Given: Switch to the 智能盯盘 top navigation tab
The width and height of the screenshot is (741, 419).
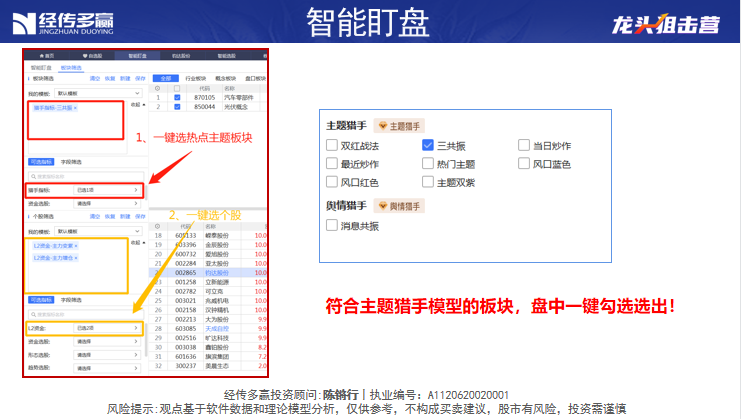Looking at the screenshot, I should (137, 56).
